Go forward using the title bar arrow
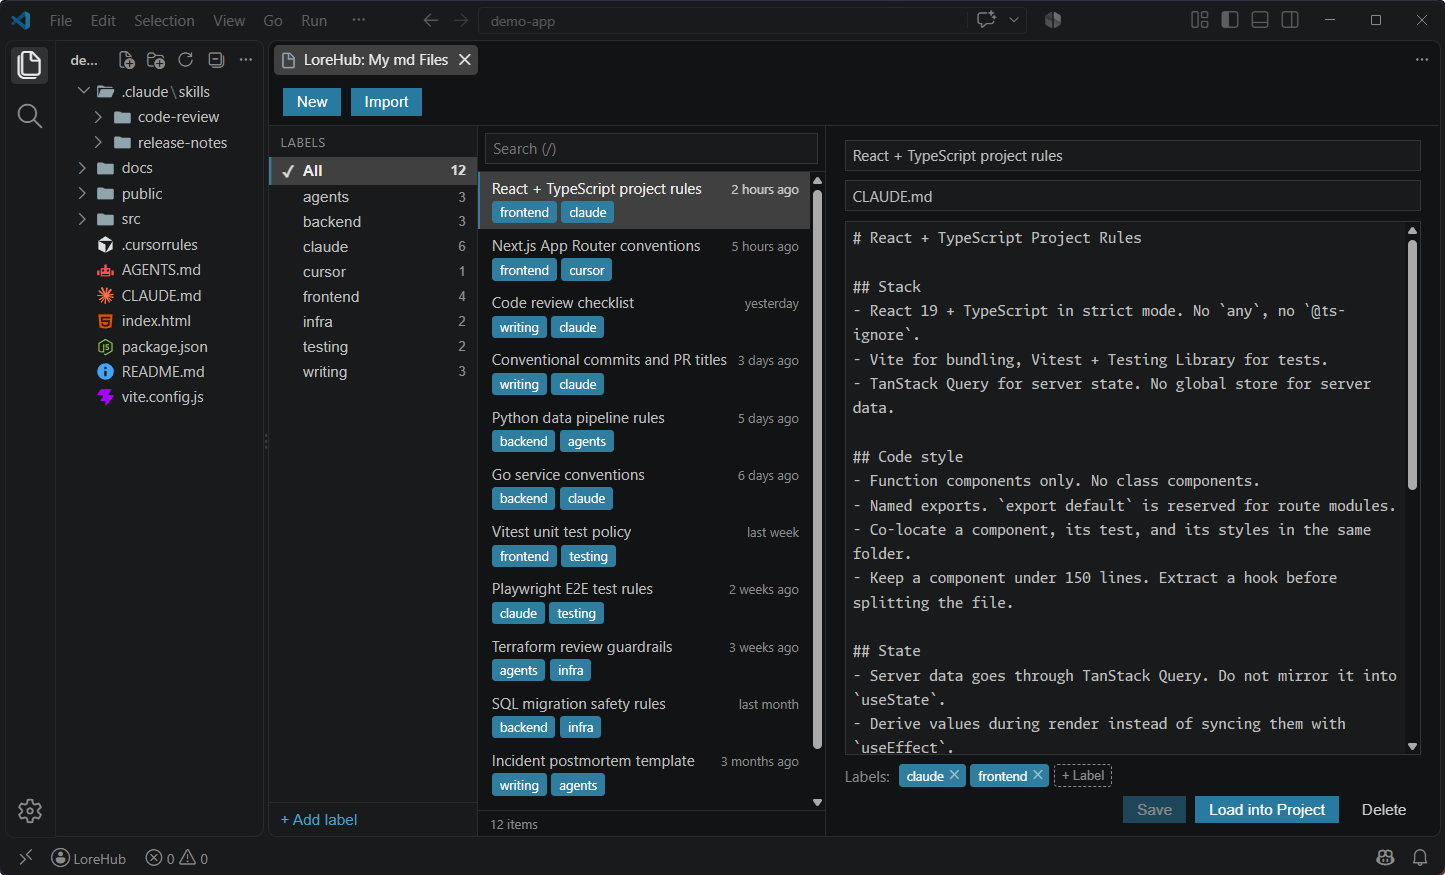Viewport: 1445px width, 875px height. (x=461, y=20)
